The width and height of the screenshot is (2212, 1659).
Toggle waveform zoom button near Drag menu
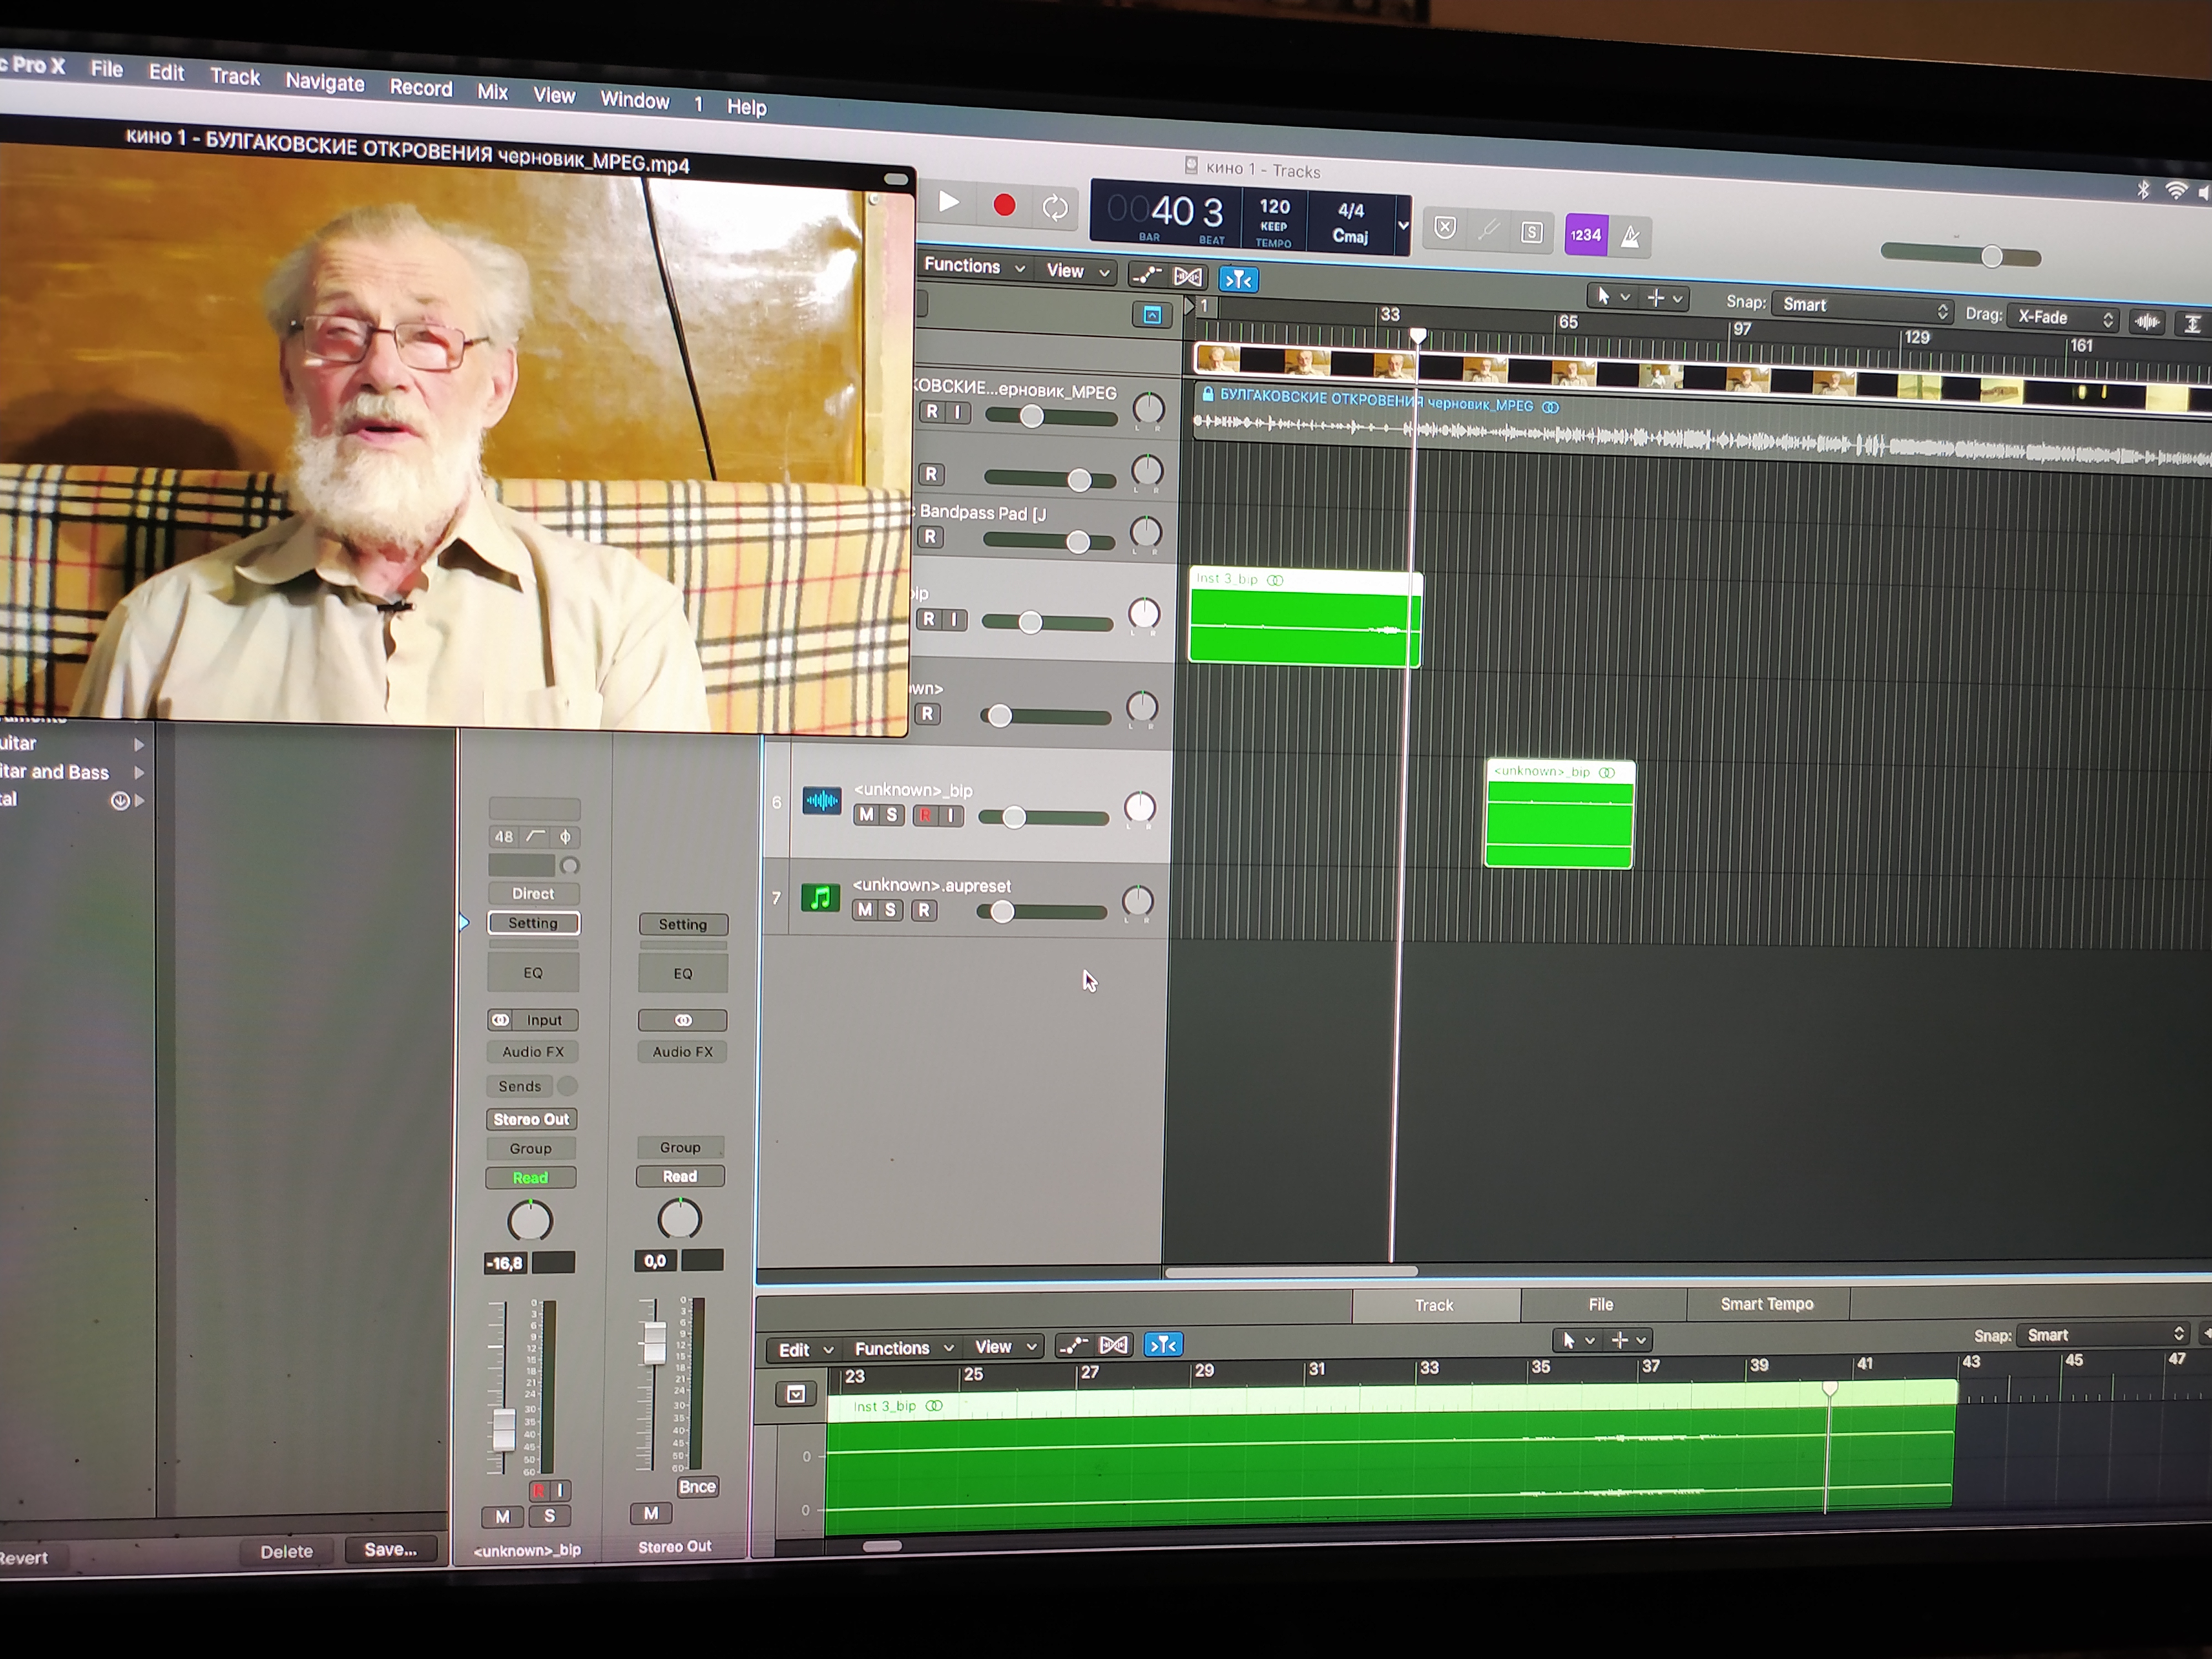click(x=2147, y=321)
